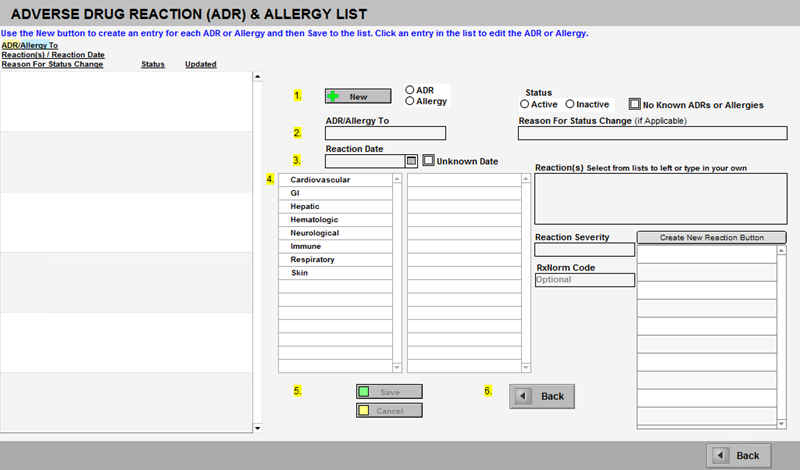This screenshot has height=470, width=800.
Task: Tick the Unknown Date checkbox
Action: pos(429,161)
